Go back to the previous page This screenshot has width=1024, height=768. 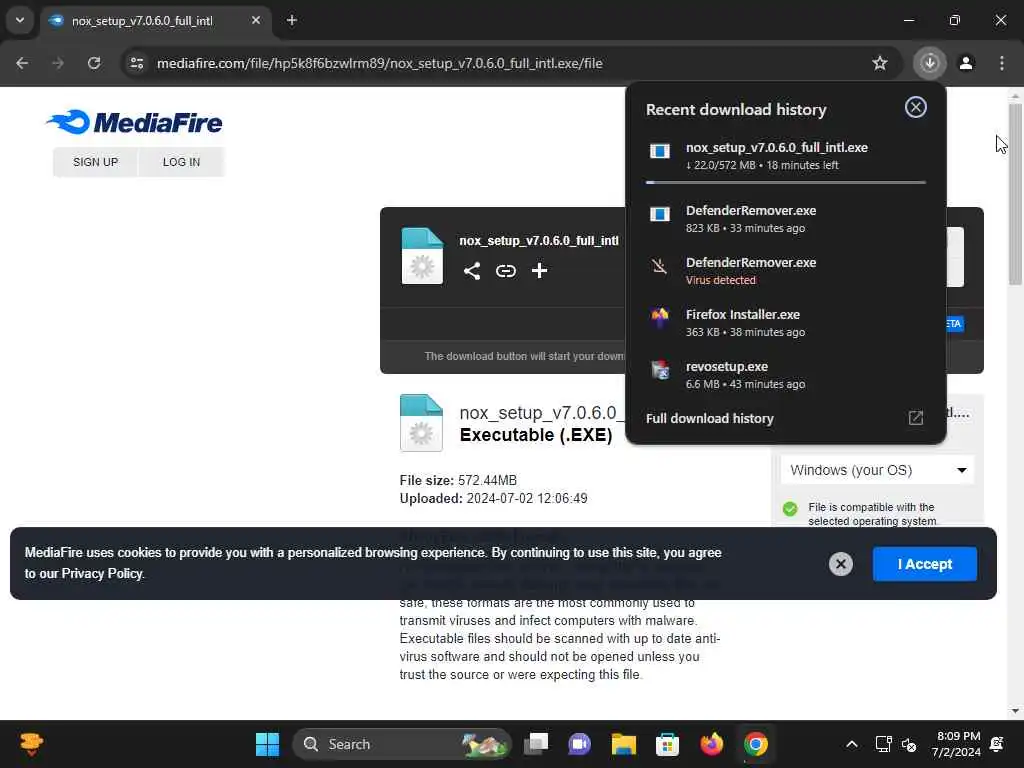click(22, 63)
